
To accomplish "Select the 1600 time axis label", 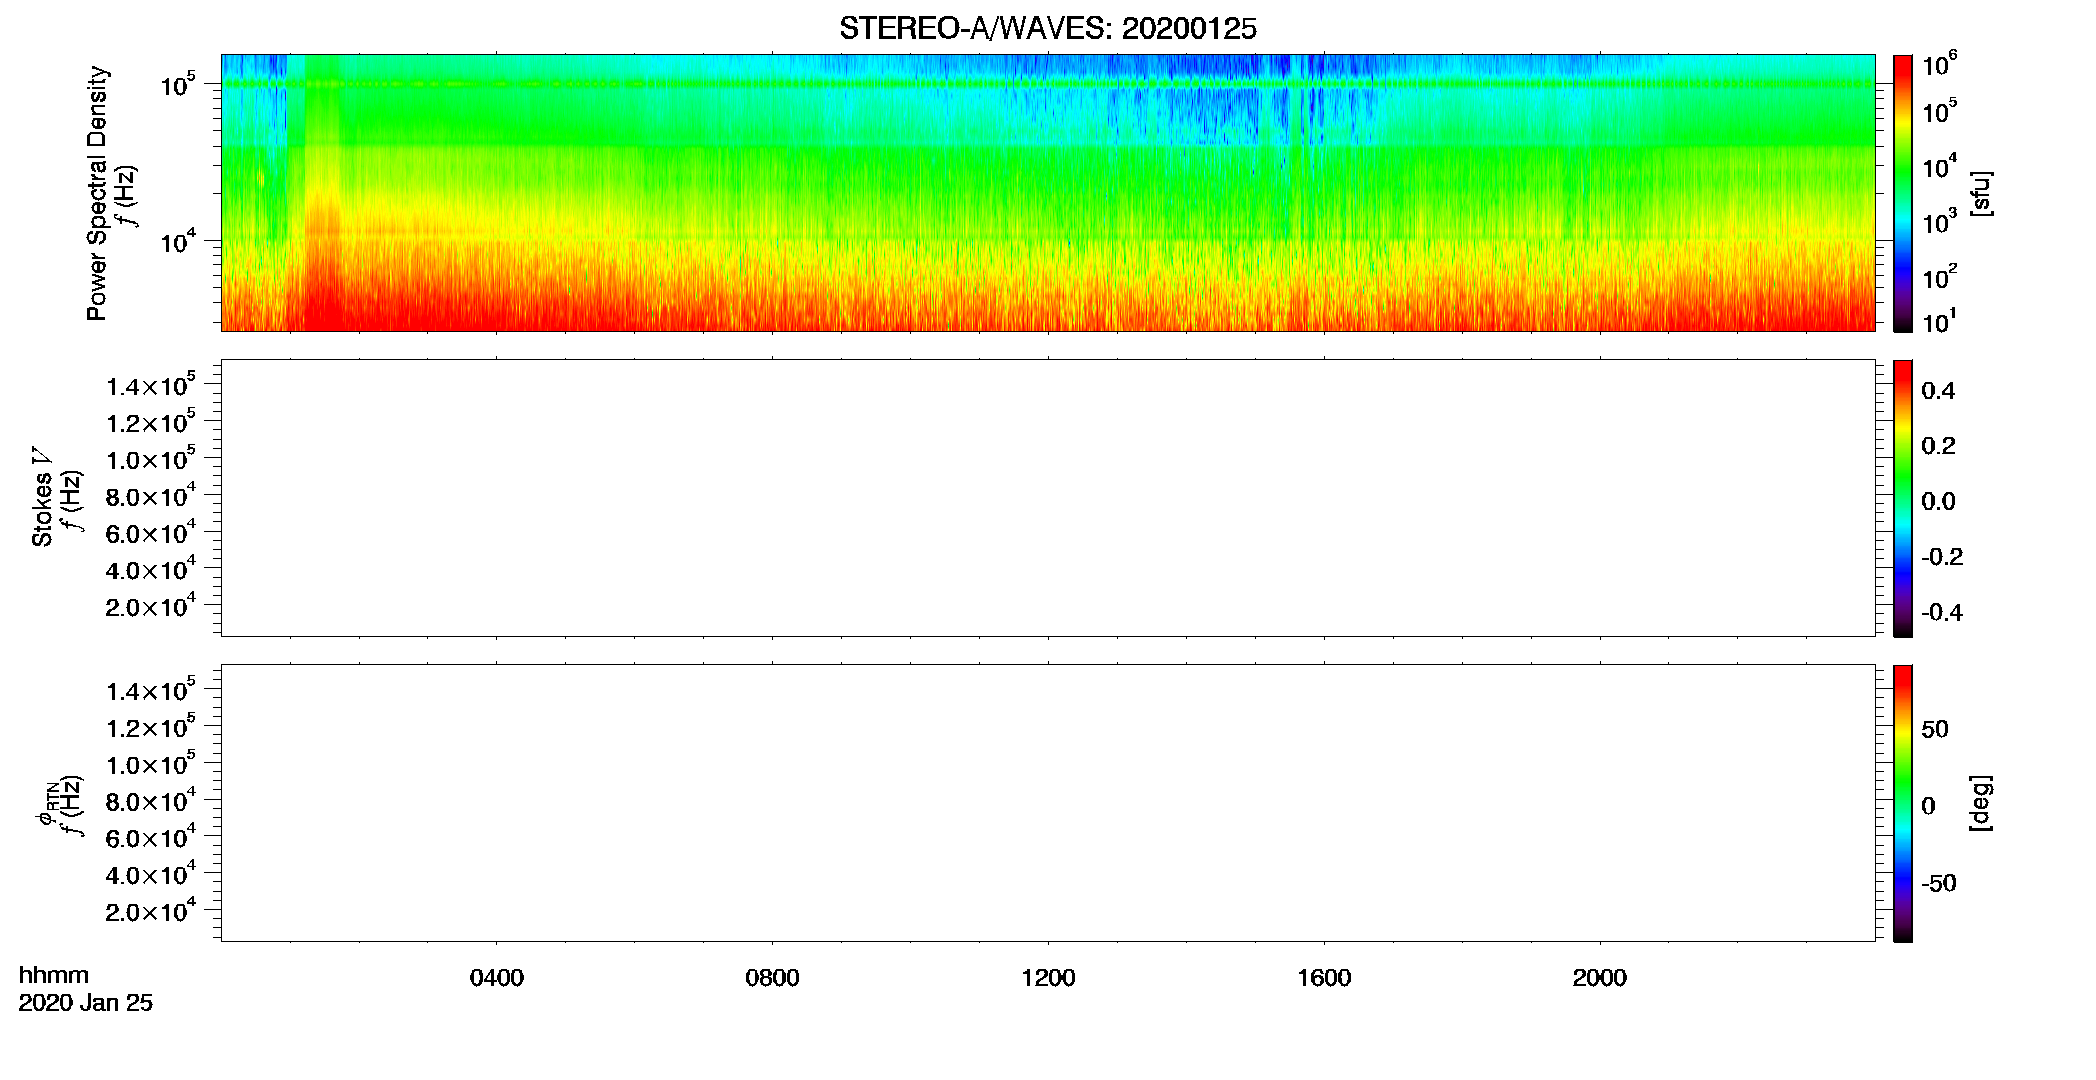I will [x=1324, y=978].
